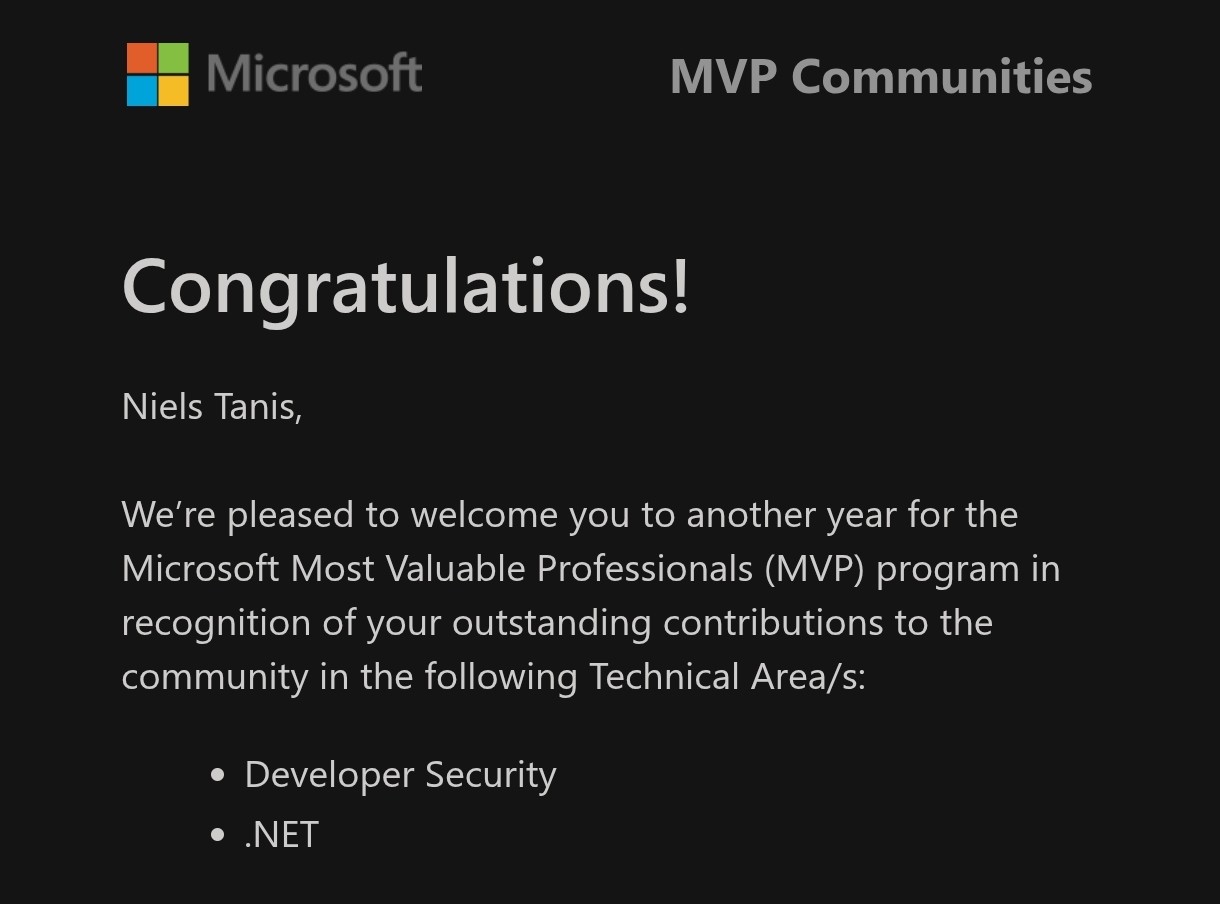Screen dimensions: 1220x904
Task: Click the blue square of the Microsoft logo
Action: [141, 91]
